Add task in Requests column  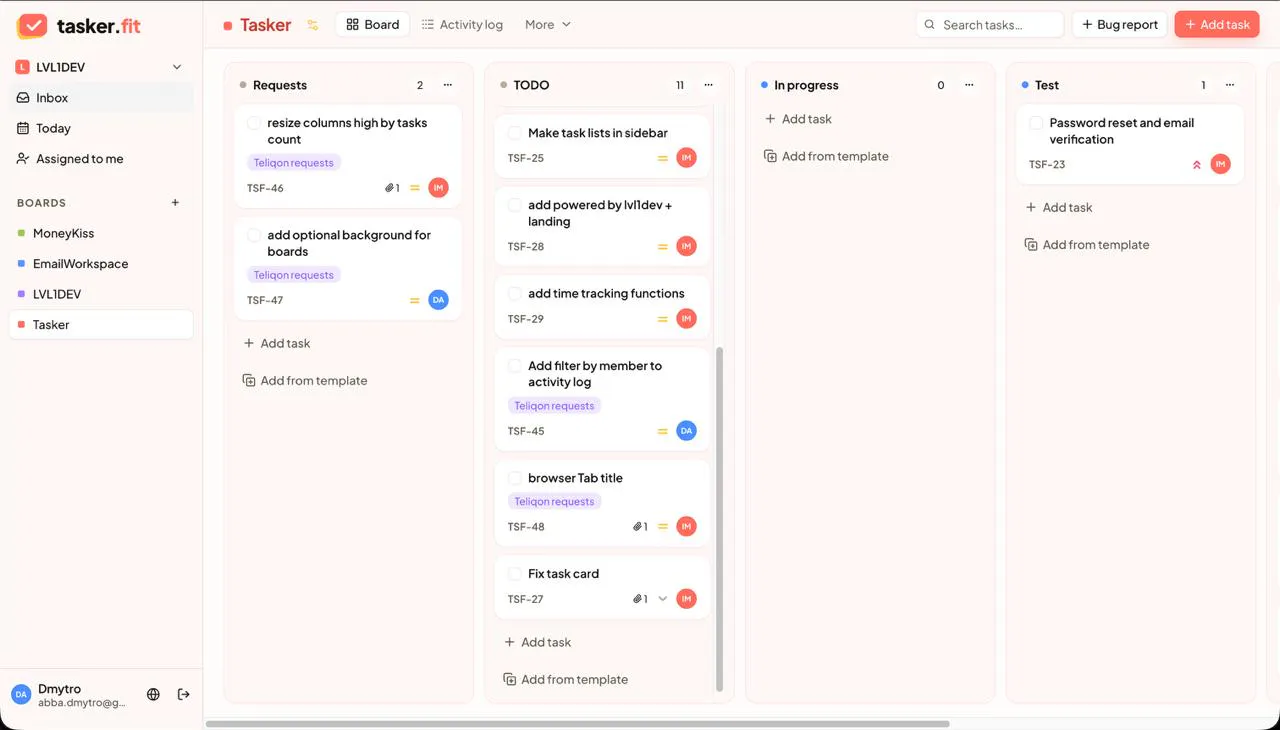277,343
